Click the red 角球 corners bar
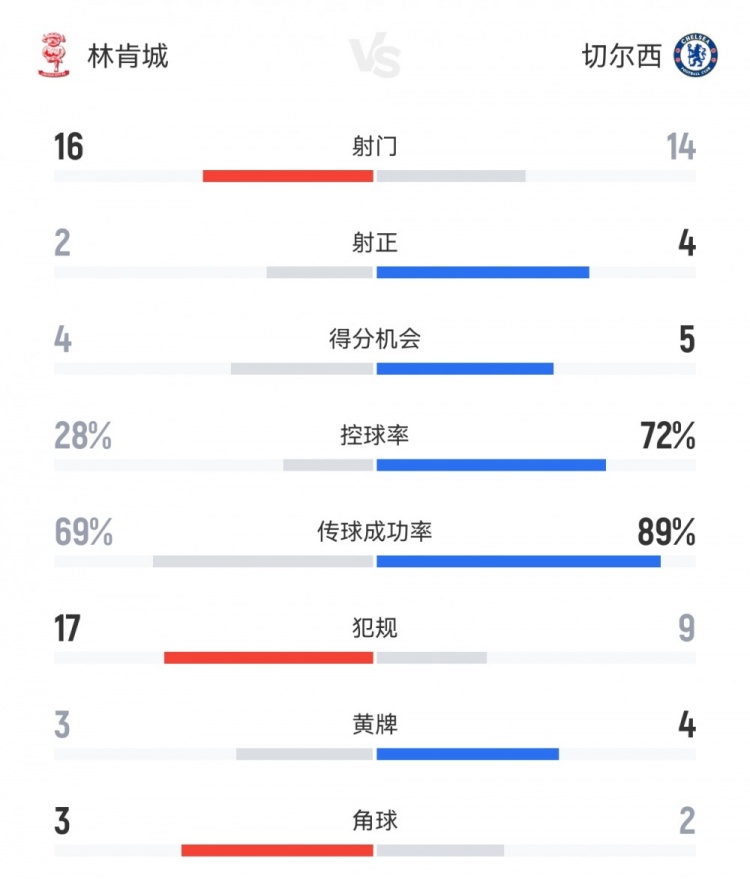The image size is (750, 879). coord(277,850)
